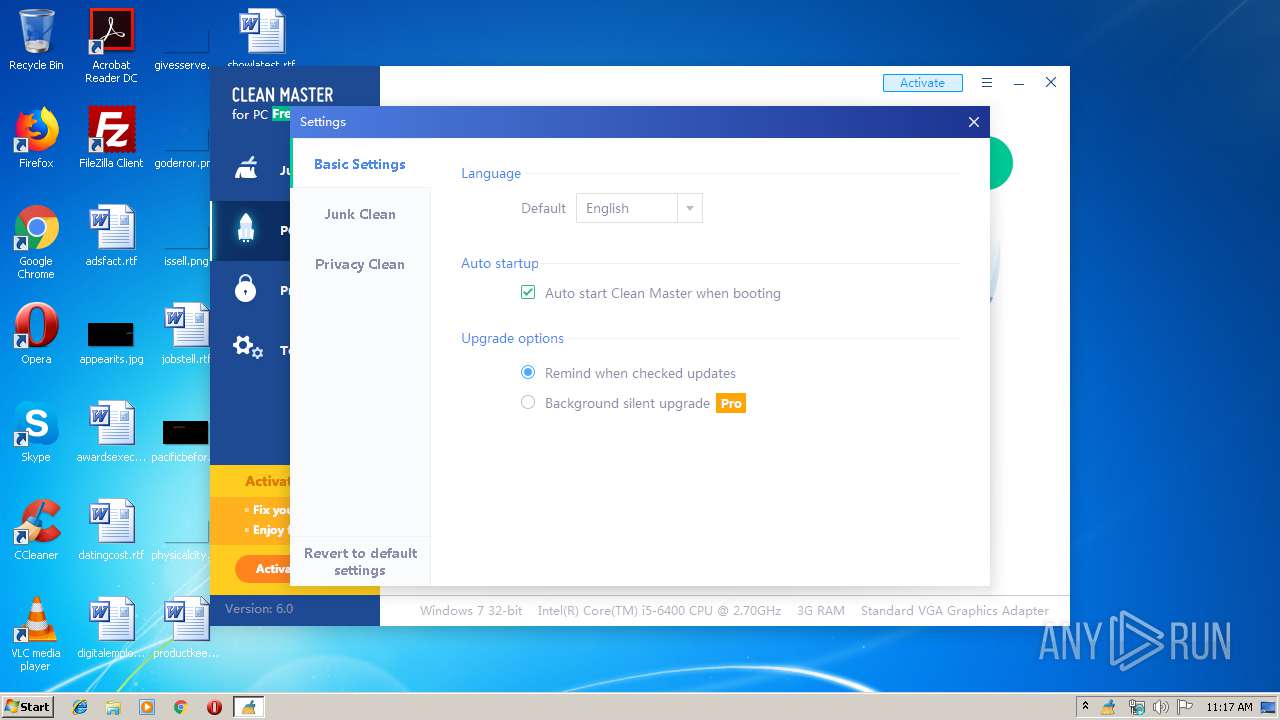Launch VLC media player desktop shortcut
The height and width of the screenshot is (720, 1280).
click(36, 635)
